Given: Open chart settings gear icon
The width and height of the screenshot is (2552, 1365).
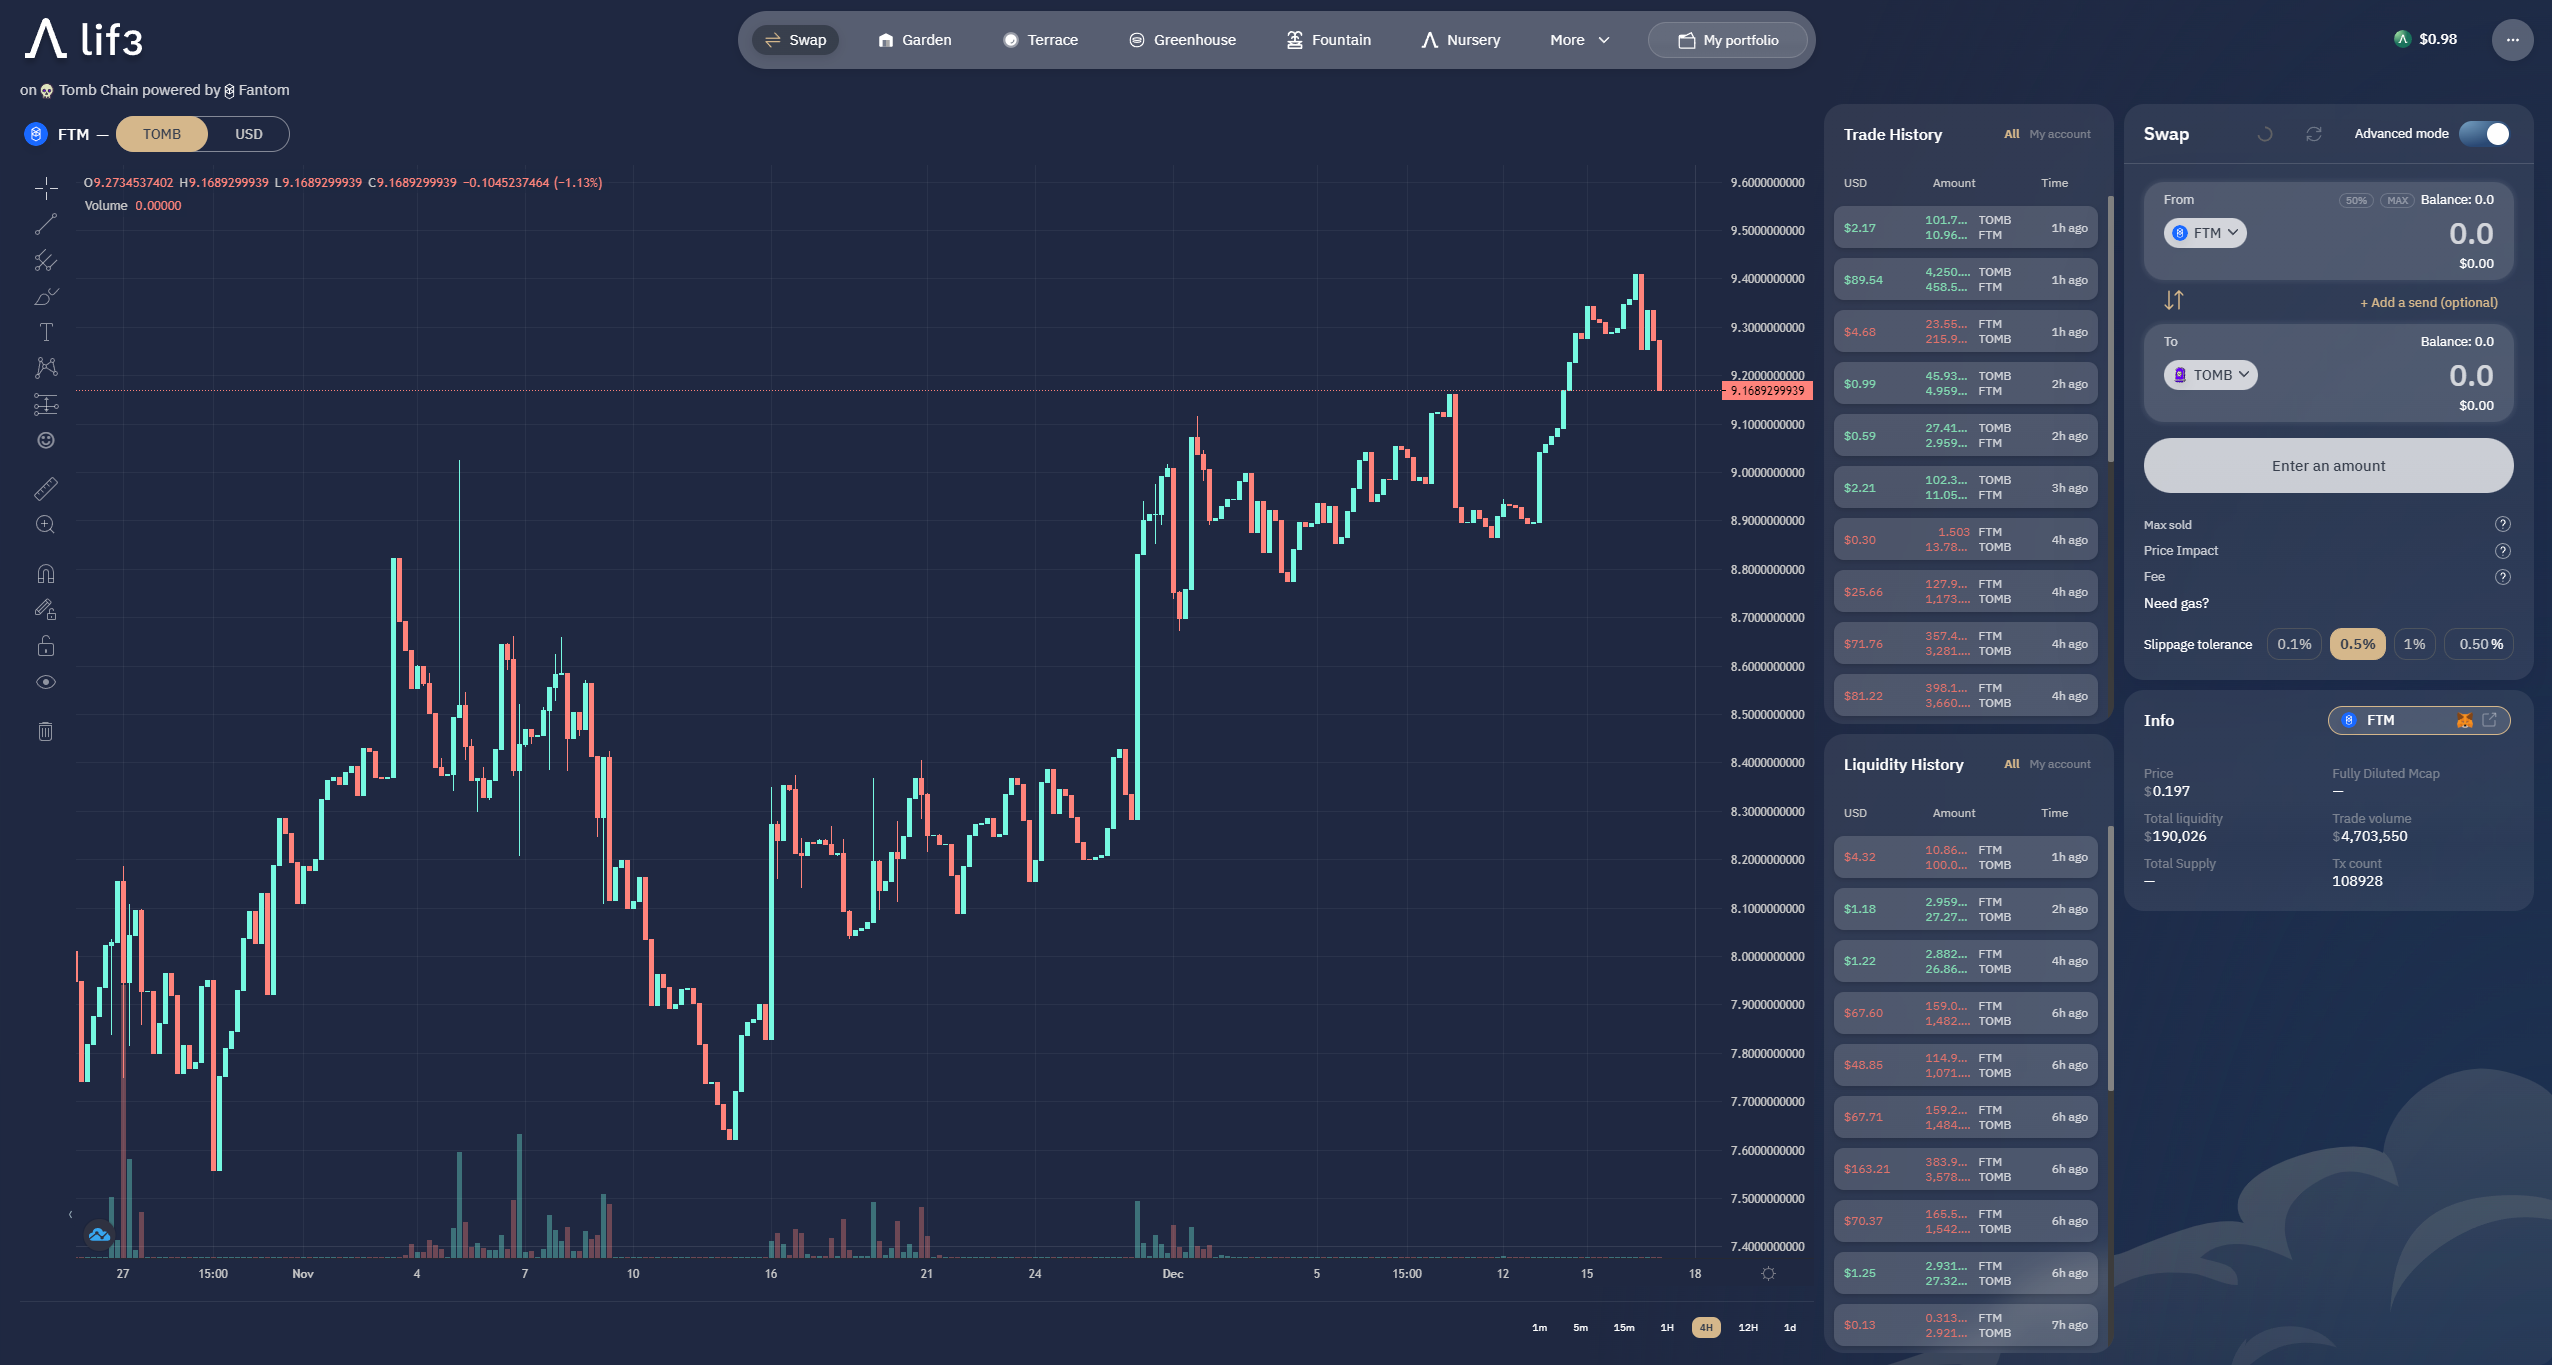Looking at the screenshot, I should click(x=1768, y=1274).
